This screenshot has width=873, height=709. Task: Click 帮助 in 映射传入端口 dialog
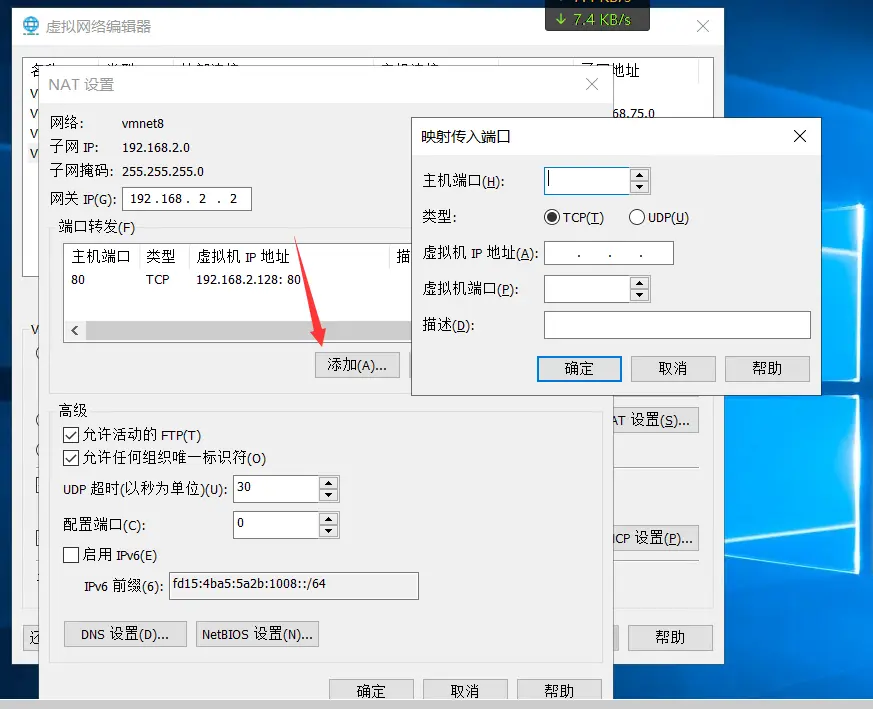767,369
